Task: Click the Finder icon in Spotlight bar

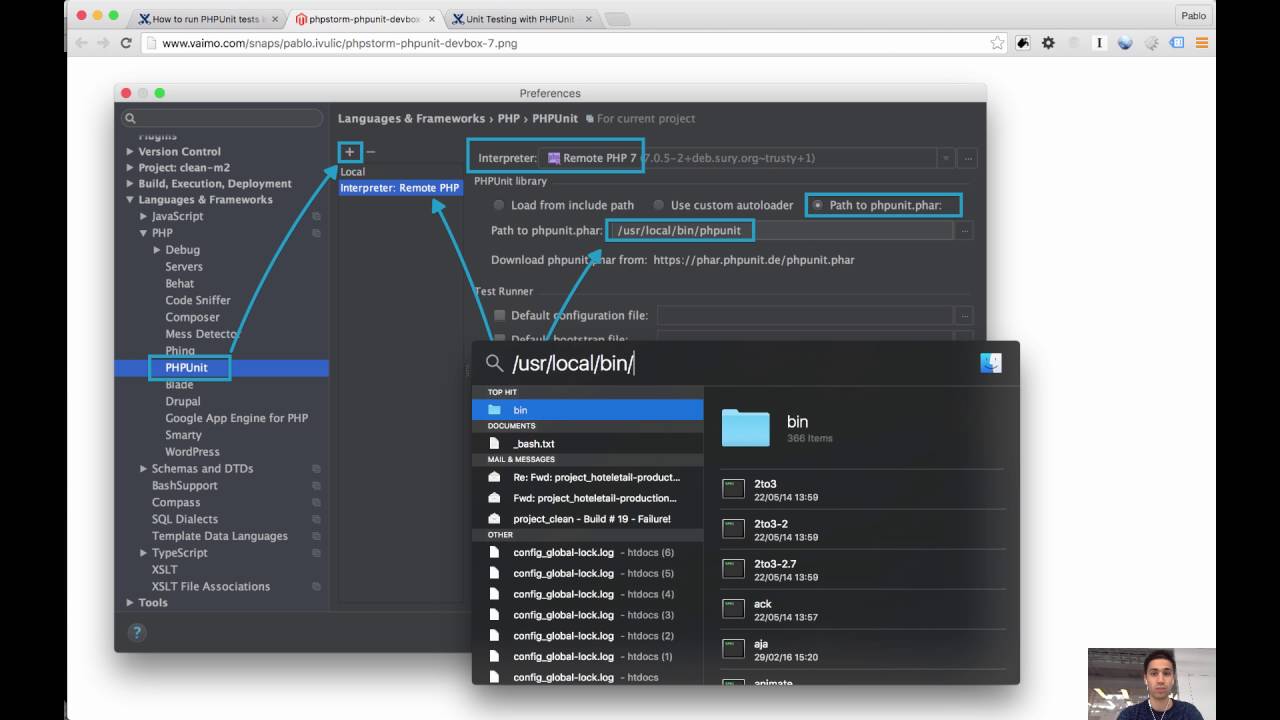Action: coord(991,363)
